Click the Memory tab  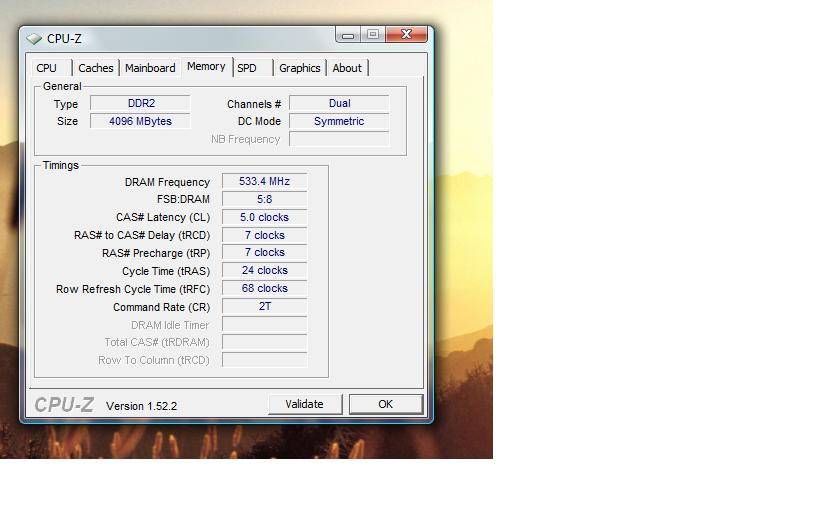tap(206, 66)
